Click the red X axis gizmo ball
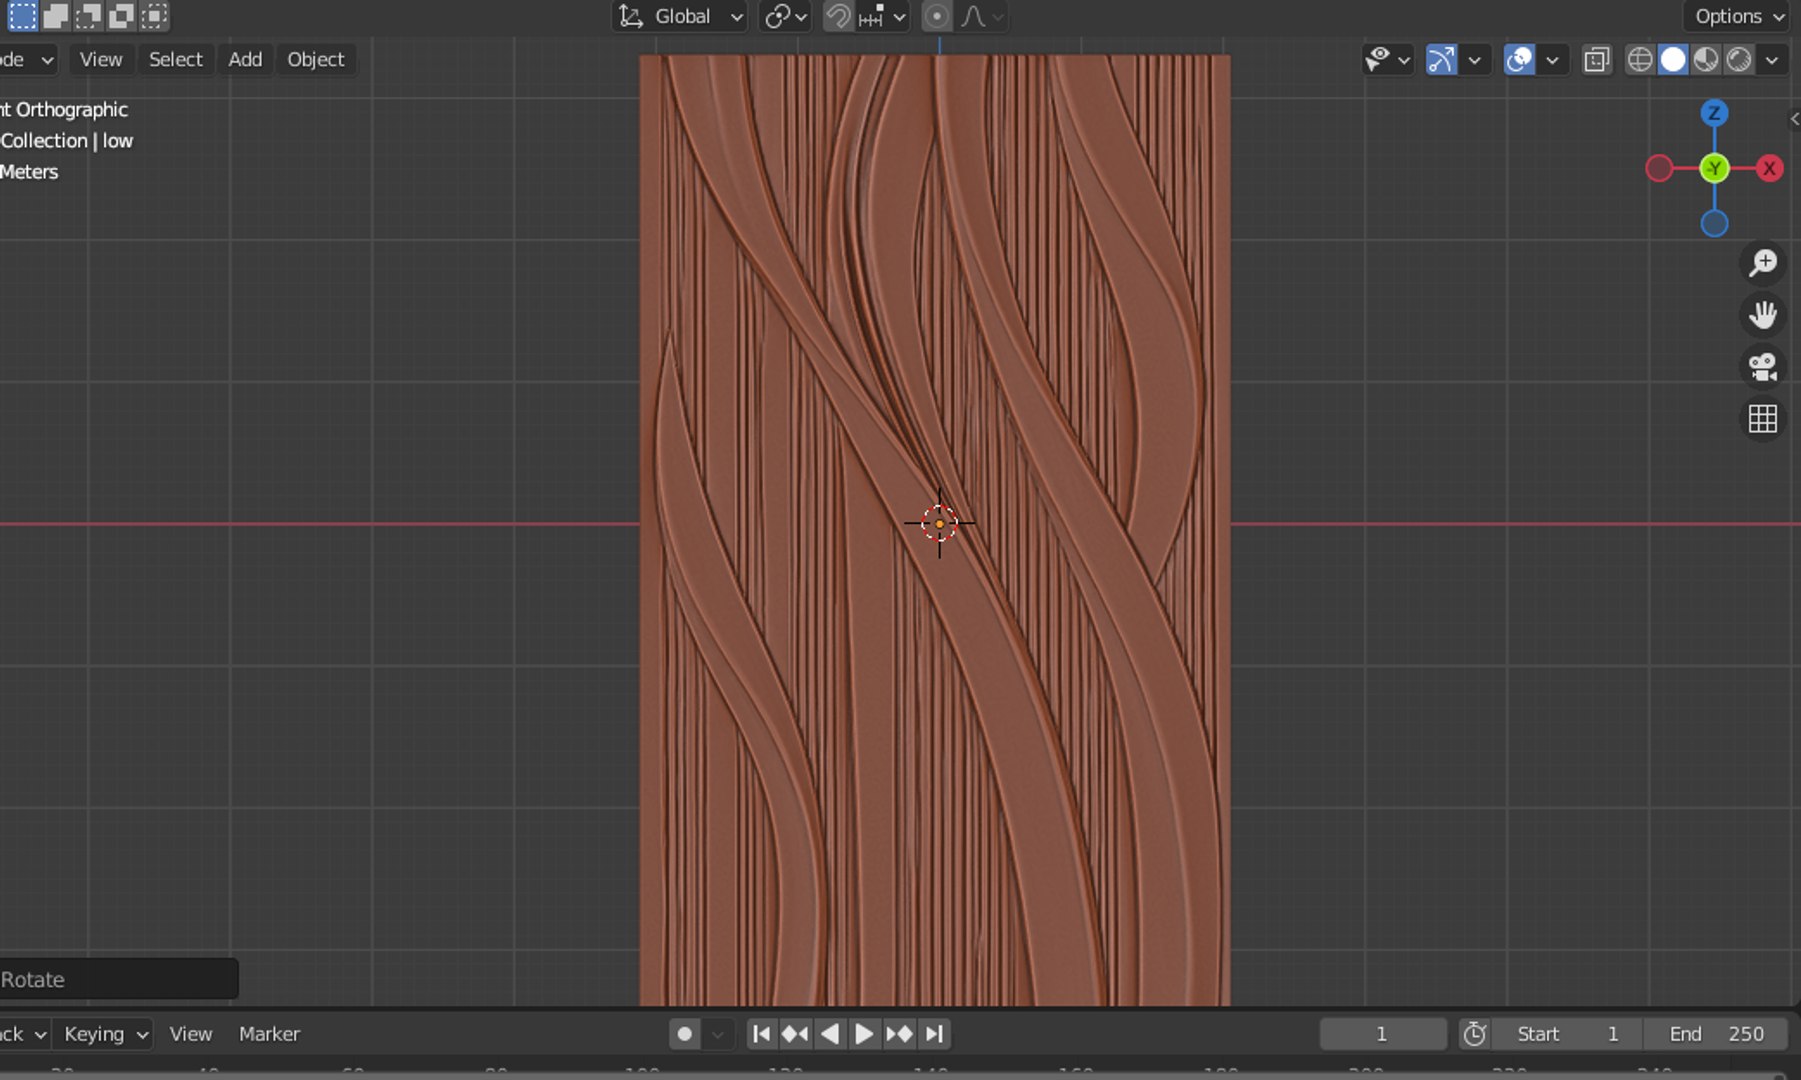 pos(1770,168)
